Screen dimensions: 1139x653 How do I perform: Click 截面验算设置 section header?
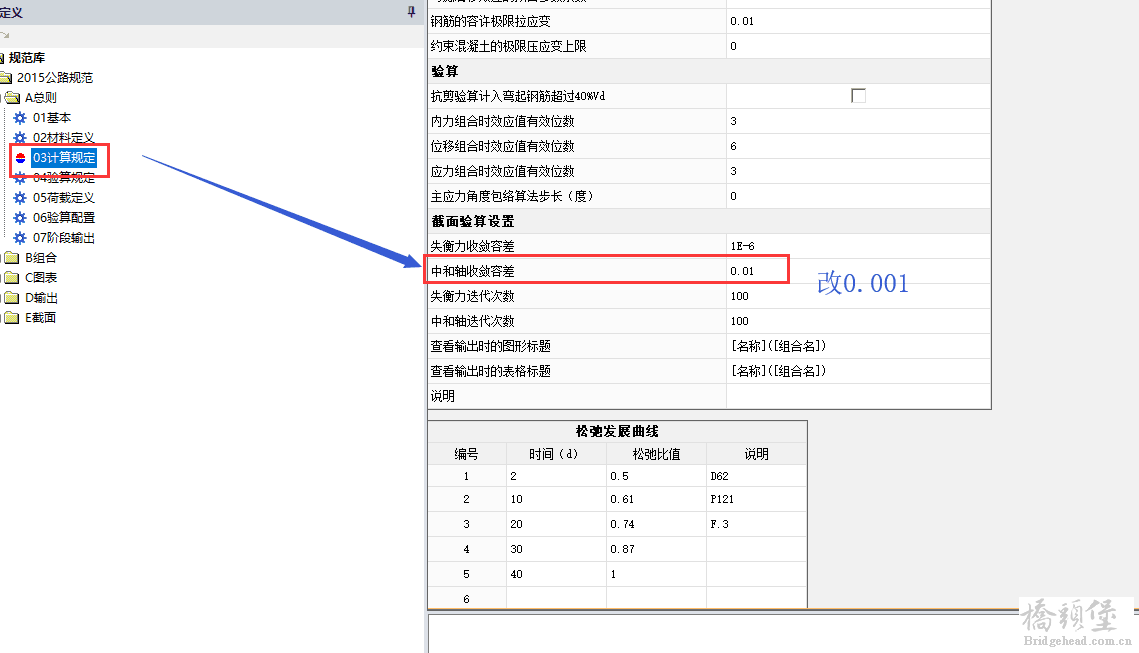[x=709, y=221]
